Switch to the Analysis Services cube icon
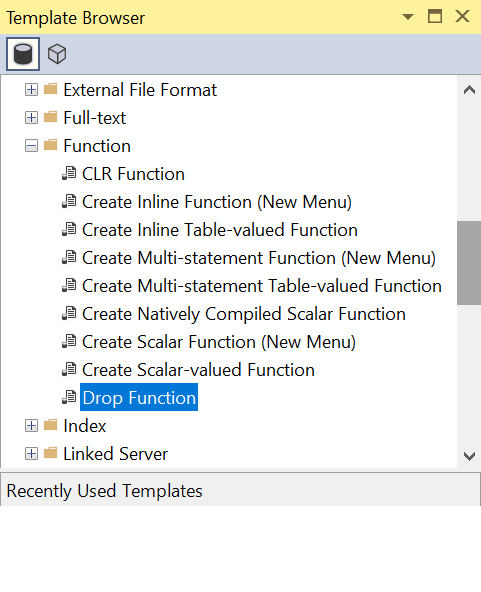 pos(57,54)
